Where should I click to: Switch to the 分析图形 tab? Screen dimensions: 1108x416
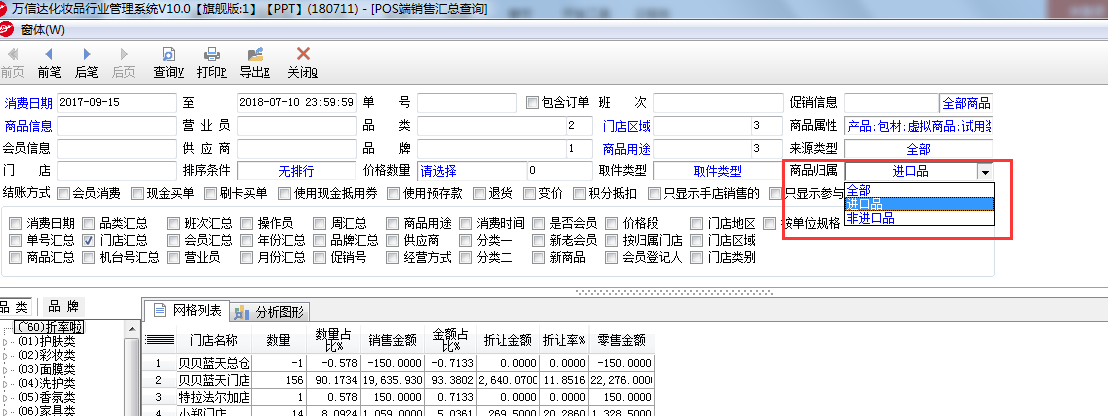271,311
